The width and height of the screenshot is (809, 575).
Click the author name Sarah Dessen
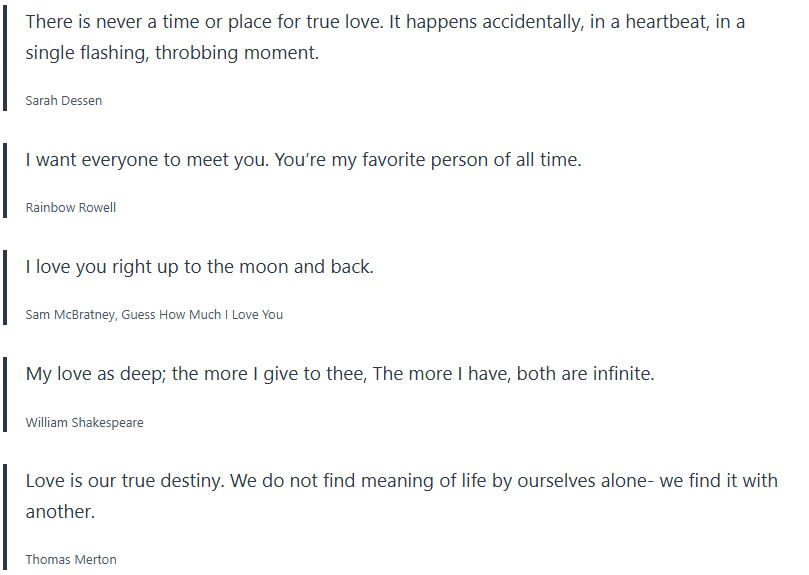[64, 100]
